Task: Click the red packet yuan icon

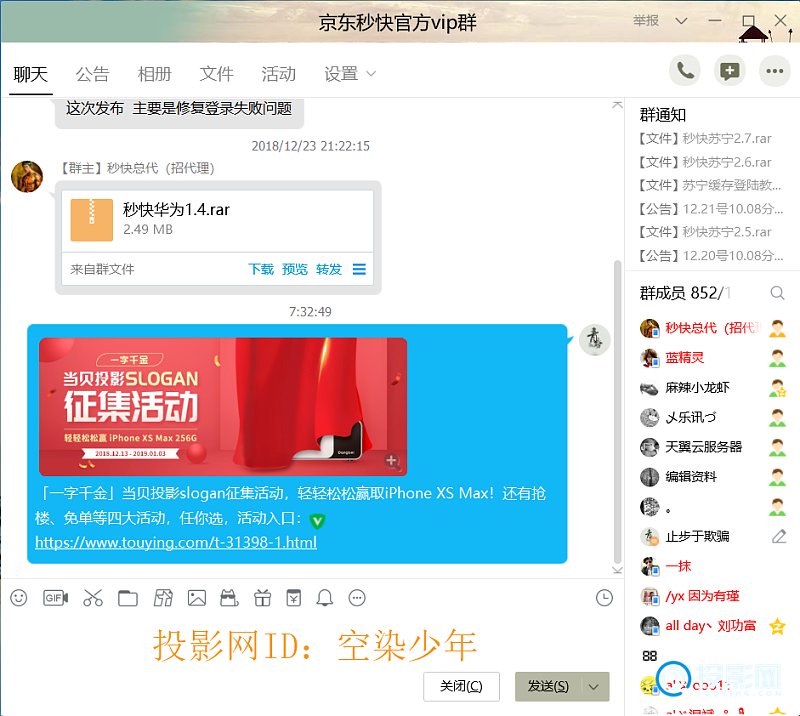Action: click(293, 598)
